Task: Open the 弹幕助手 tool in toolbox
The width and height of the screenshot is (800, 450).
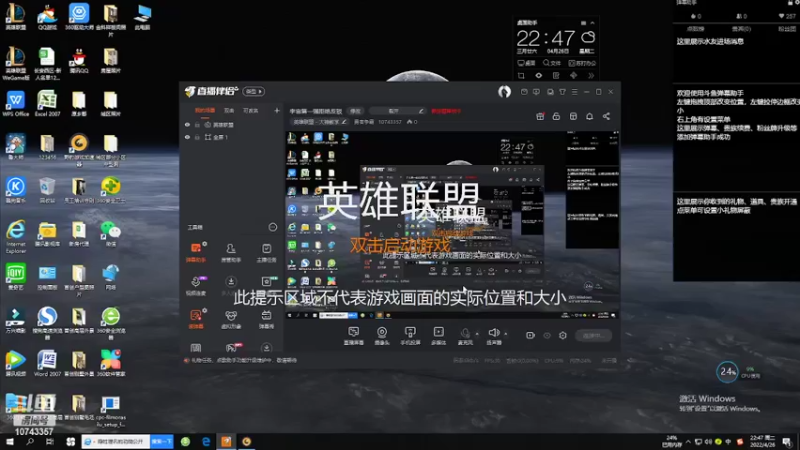Action: point(196,253)
